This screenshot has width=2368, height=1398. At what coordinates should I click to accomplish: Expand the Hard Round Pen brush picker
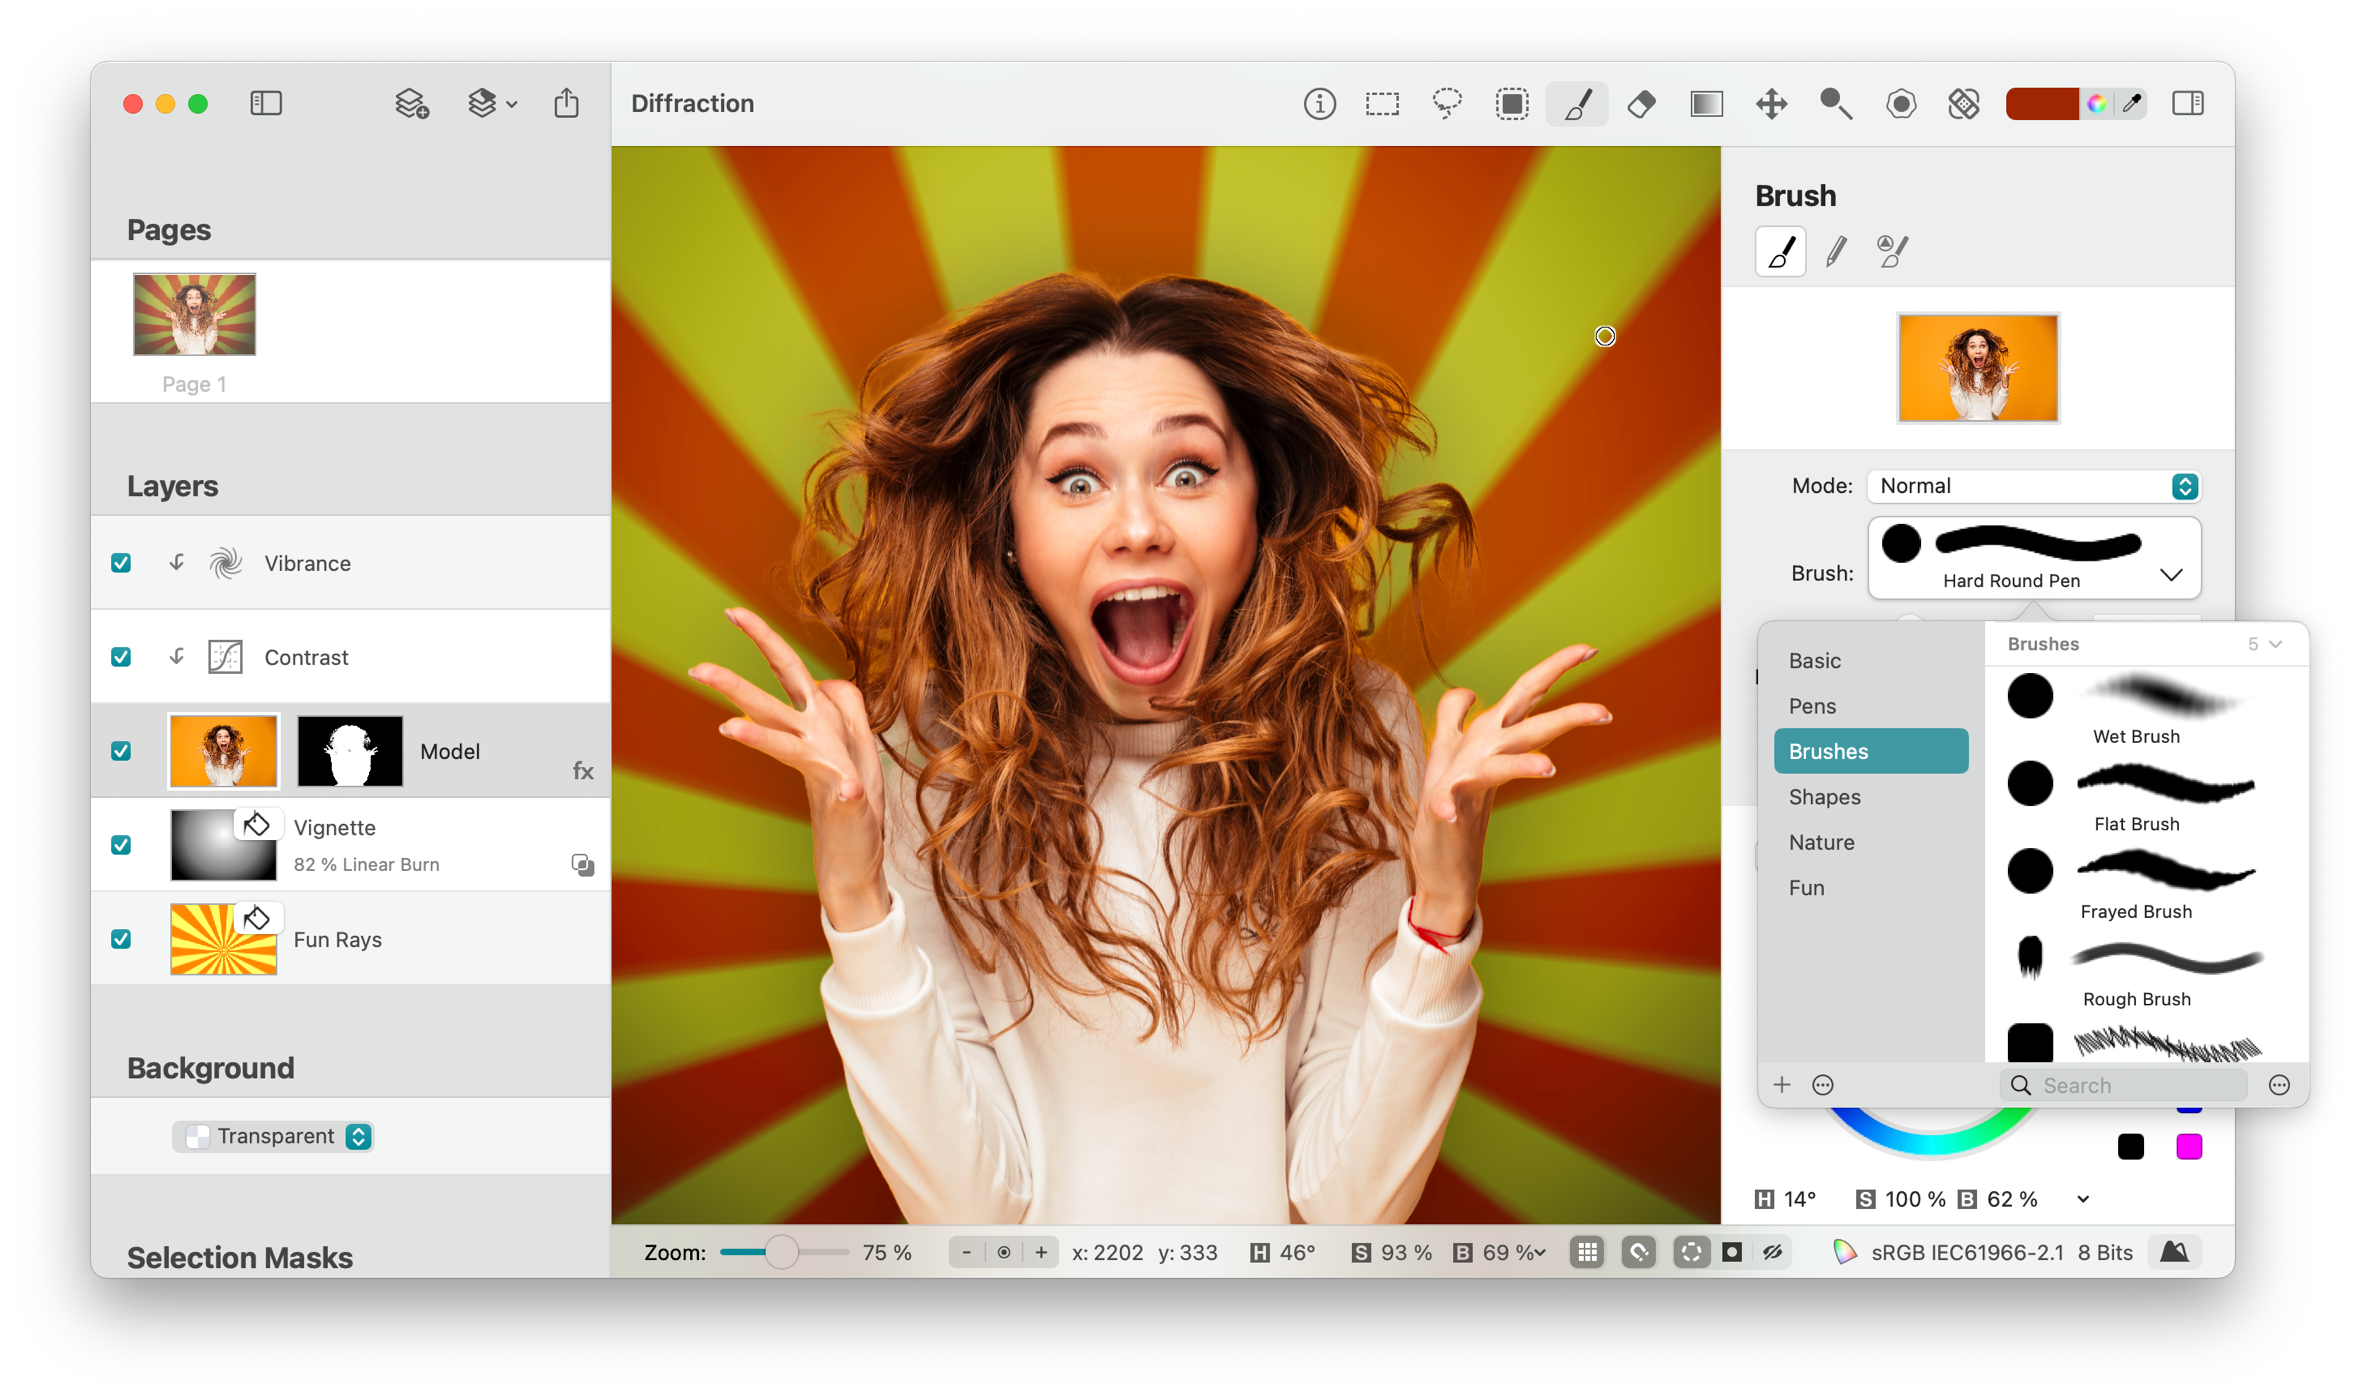point(2170,574)
